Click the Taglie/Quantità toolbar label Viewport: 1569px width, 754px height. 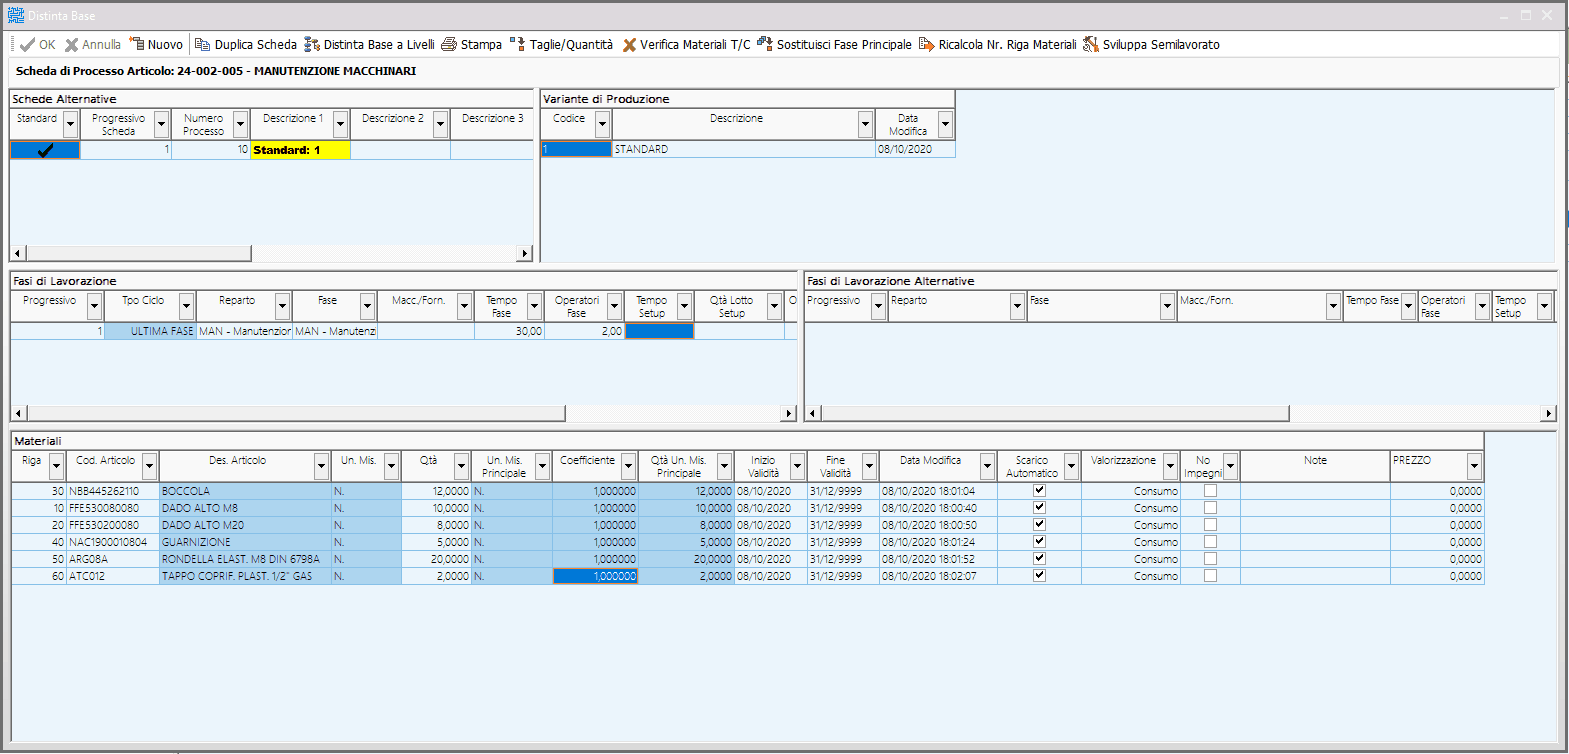pyautogui.click(x=571, y=45)
